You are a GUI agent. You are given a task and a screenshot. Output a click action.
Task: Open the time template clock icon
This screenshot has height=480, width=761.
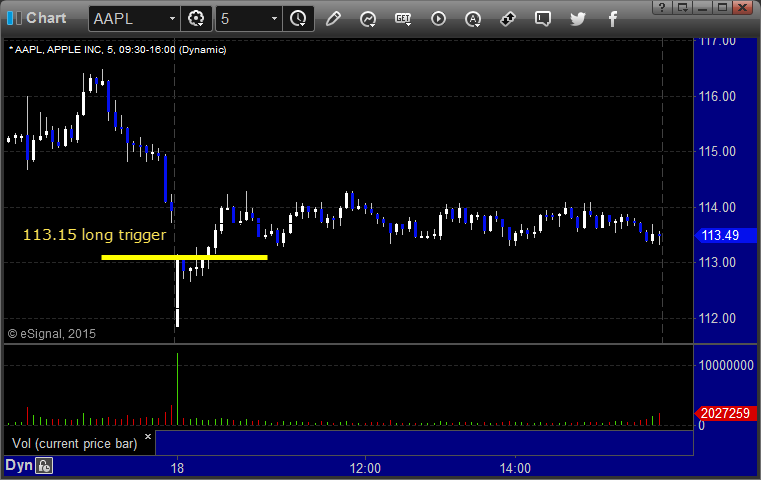(298, 19)
